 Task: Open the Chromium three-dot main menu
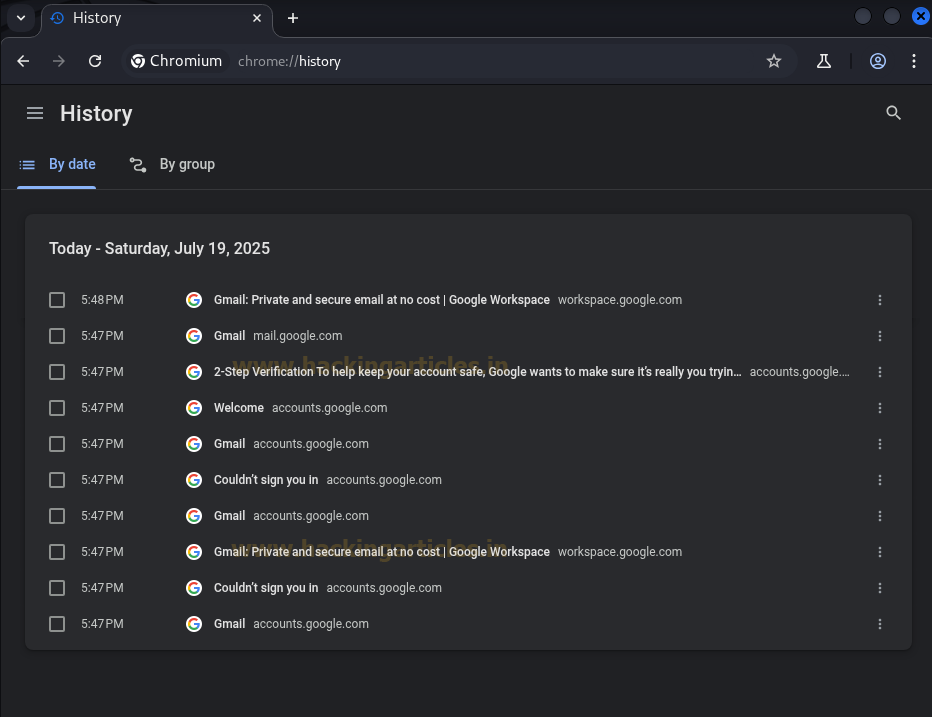coord(914,61)
